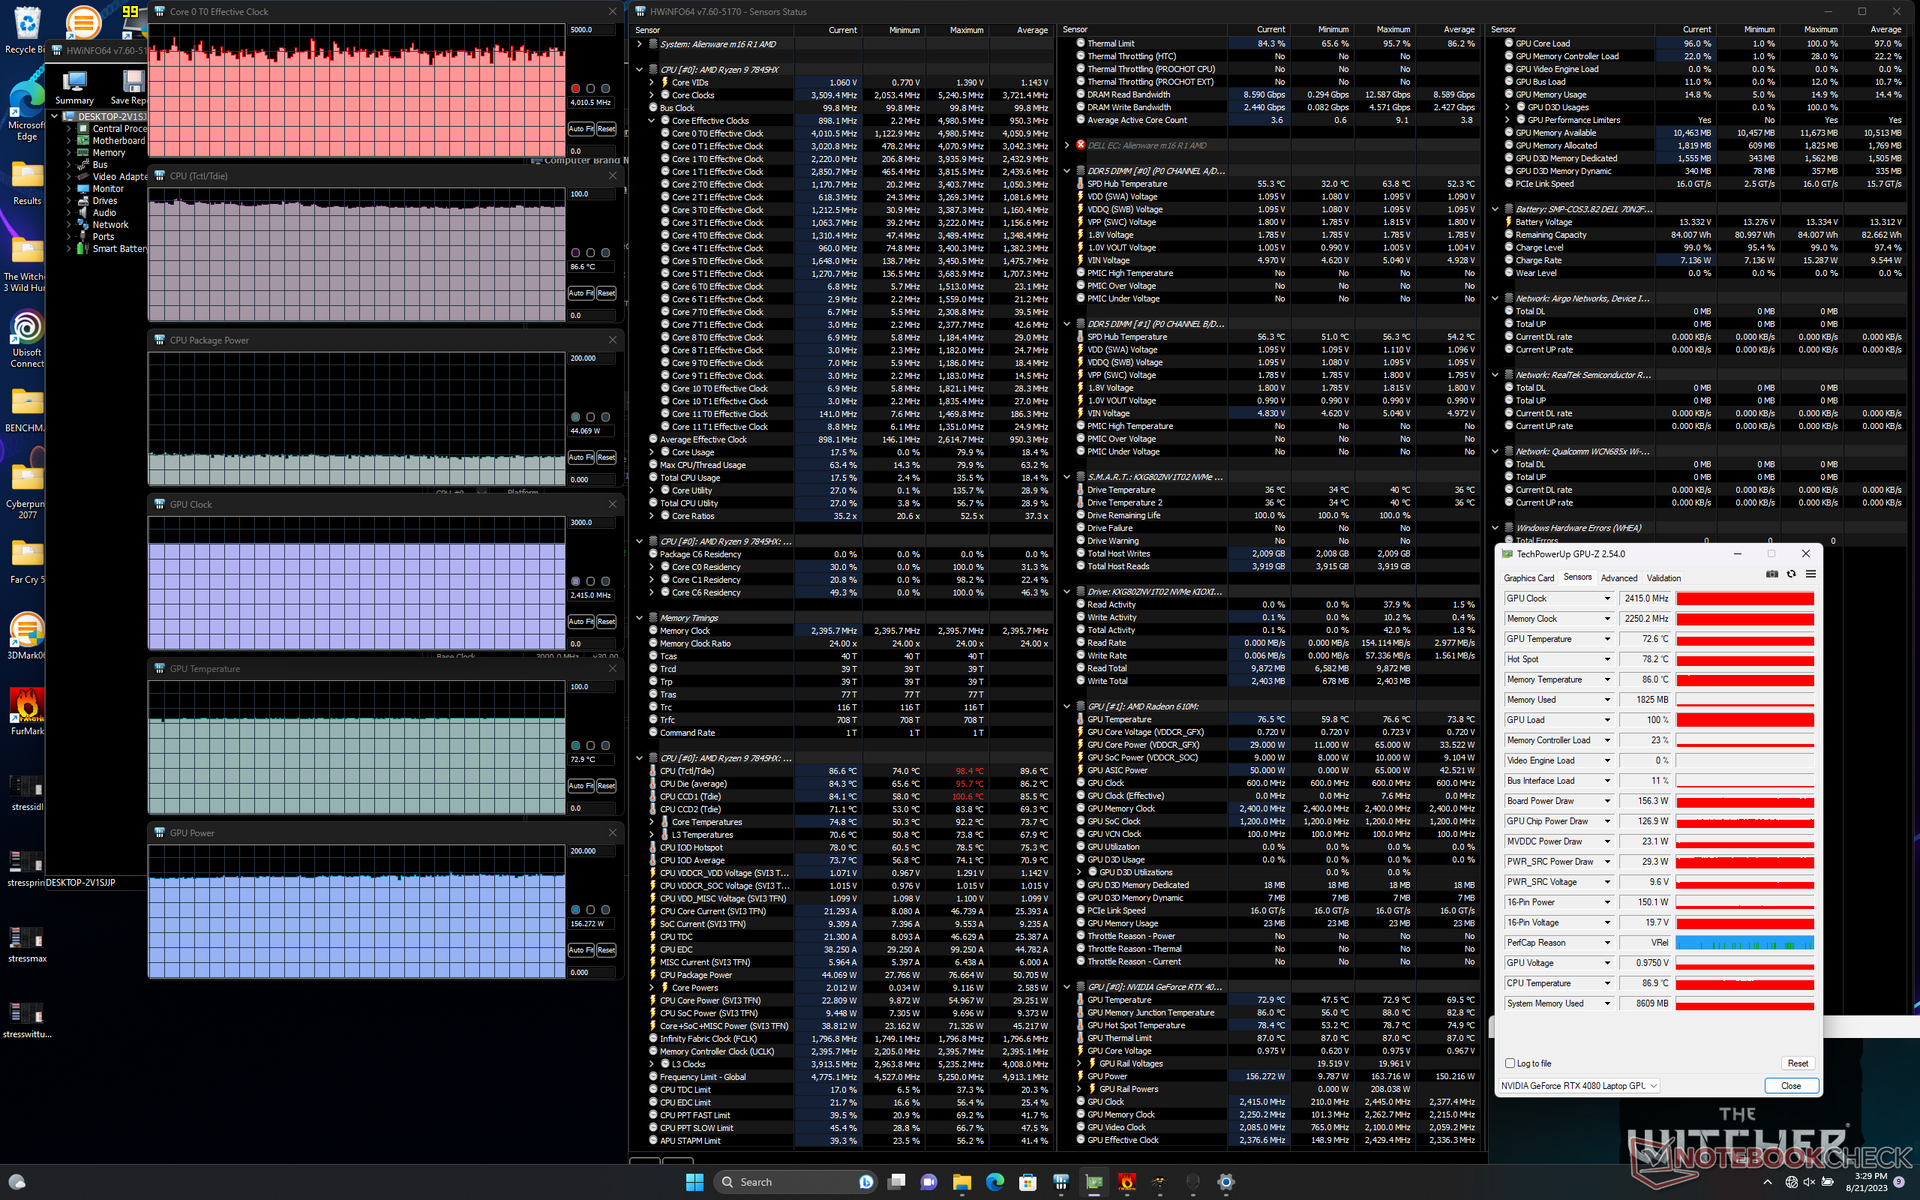Click GPU-Z screenshot camera icon
This screenshot has width=1920, height=1200.
pyautogui.click(x=1772, y=574)
